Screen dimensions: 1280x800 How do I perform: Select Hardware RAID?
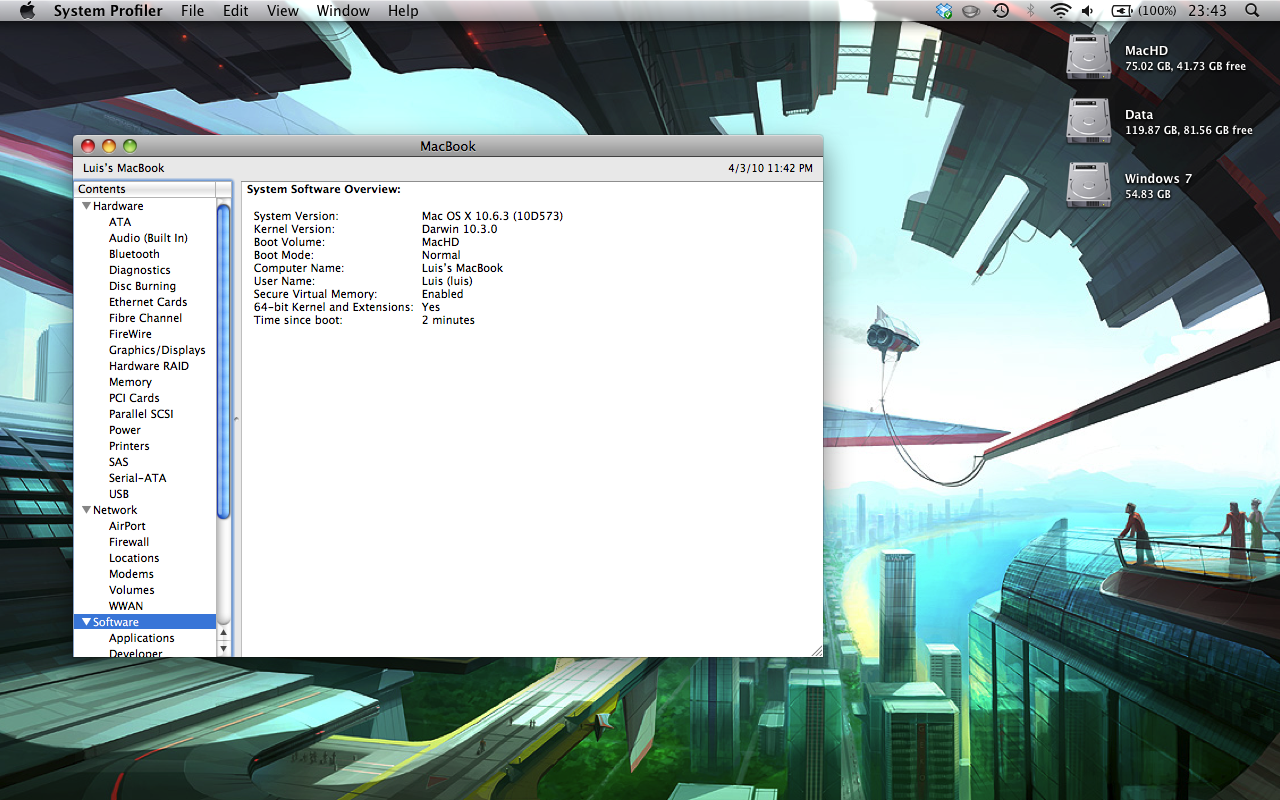[x=148, y=366]
